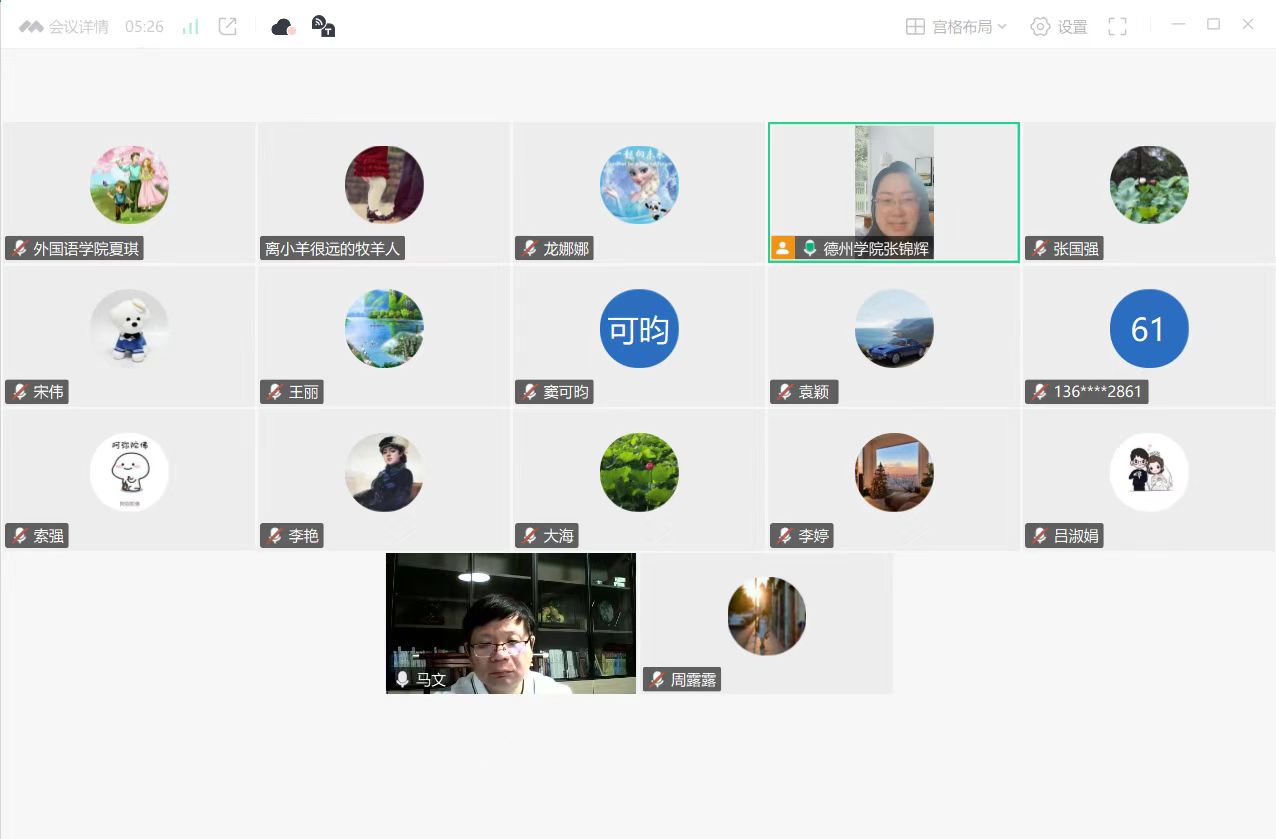Click the 外国语学院夏琪 avatar picture
This screenshot has width=1276, height=839.
coord(129,185)
